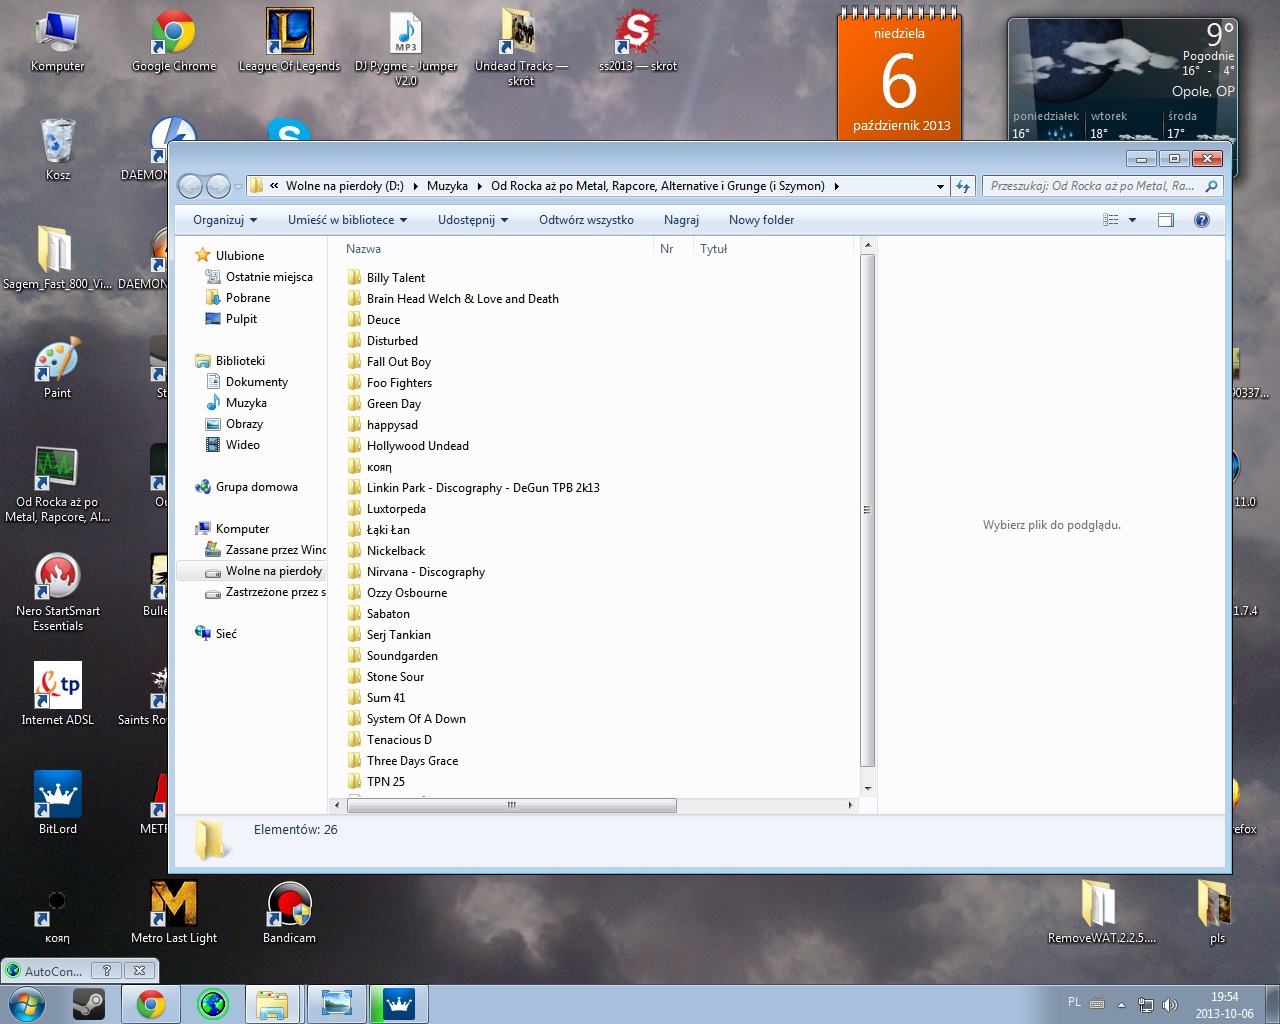1280x1024 pixels.
Task: Select the Hollywood Undead folder
Action: (408, 446)
